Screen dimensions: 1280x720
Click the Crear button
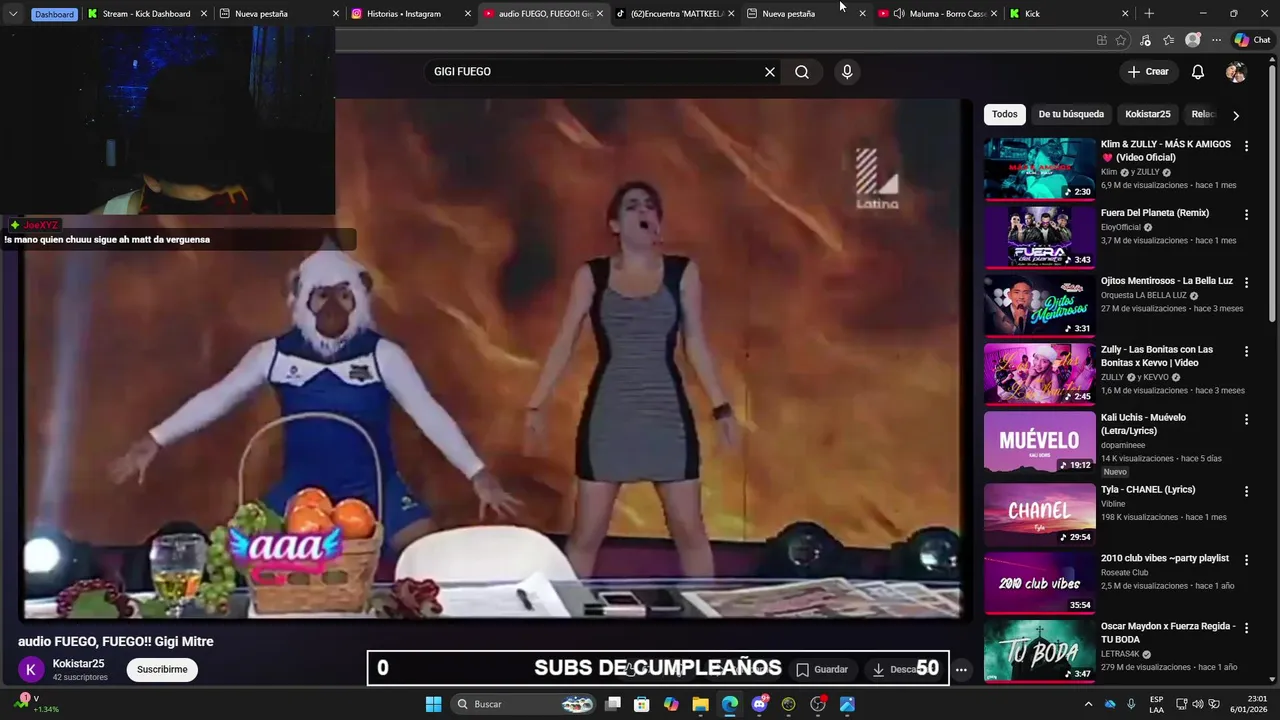[x=1148, y=72]
